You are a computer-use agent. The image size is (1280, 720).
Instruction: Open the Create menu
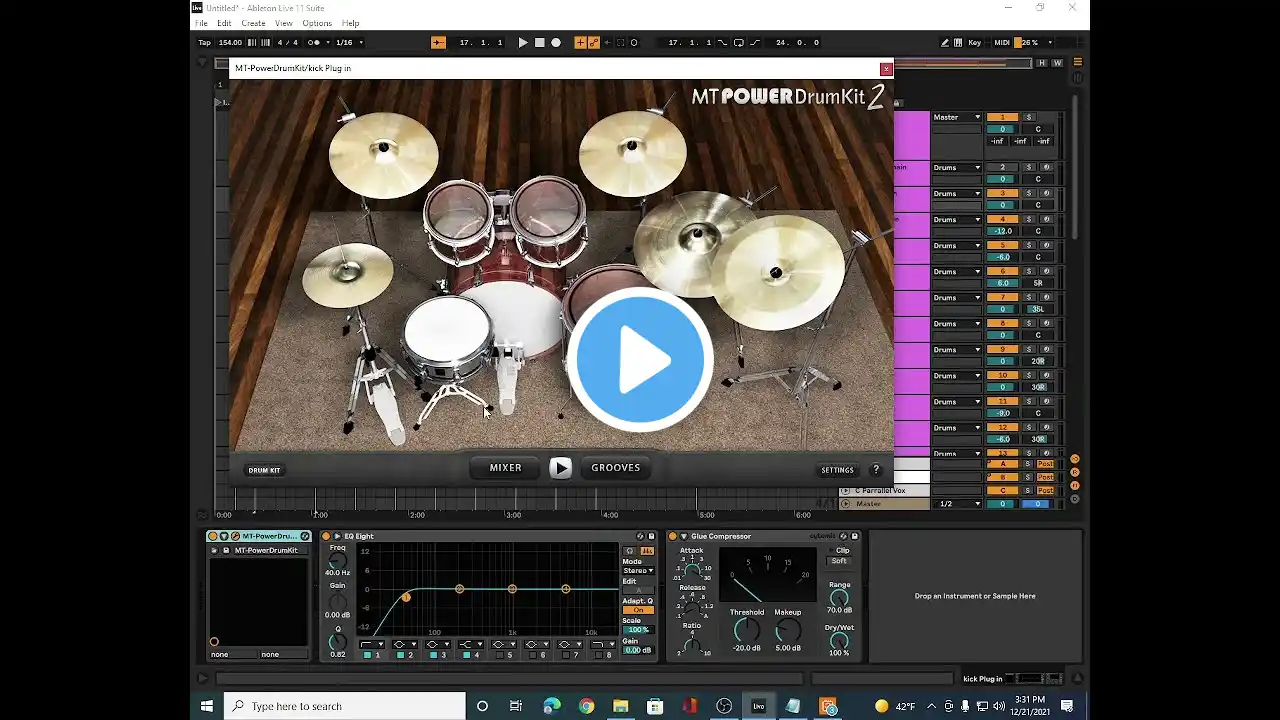253,23
